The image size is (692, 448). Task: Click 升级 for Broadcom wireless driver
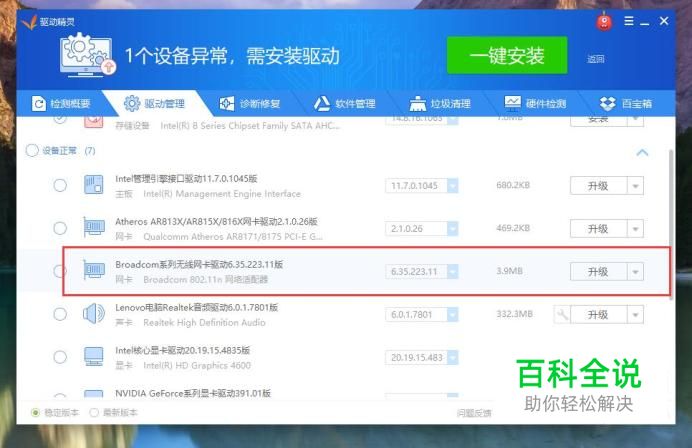[598, 271]
